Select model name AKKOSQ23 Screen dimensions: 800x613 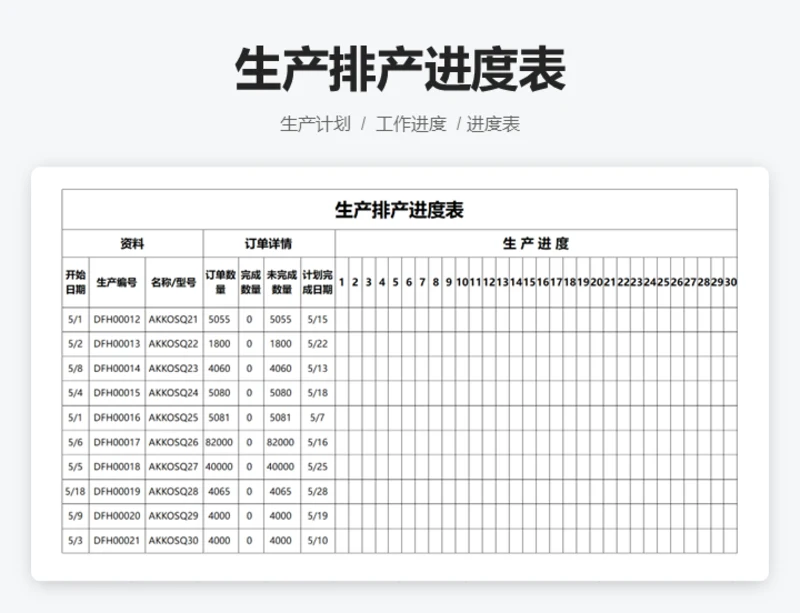(173, 369)
